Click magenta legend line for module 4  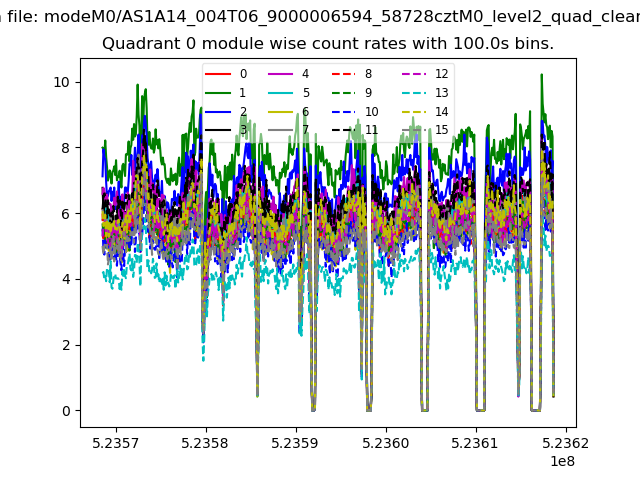point(280,74)
